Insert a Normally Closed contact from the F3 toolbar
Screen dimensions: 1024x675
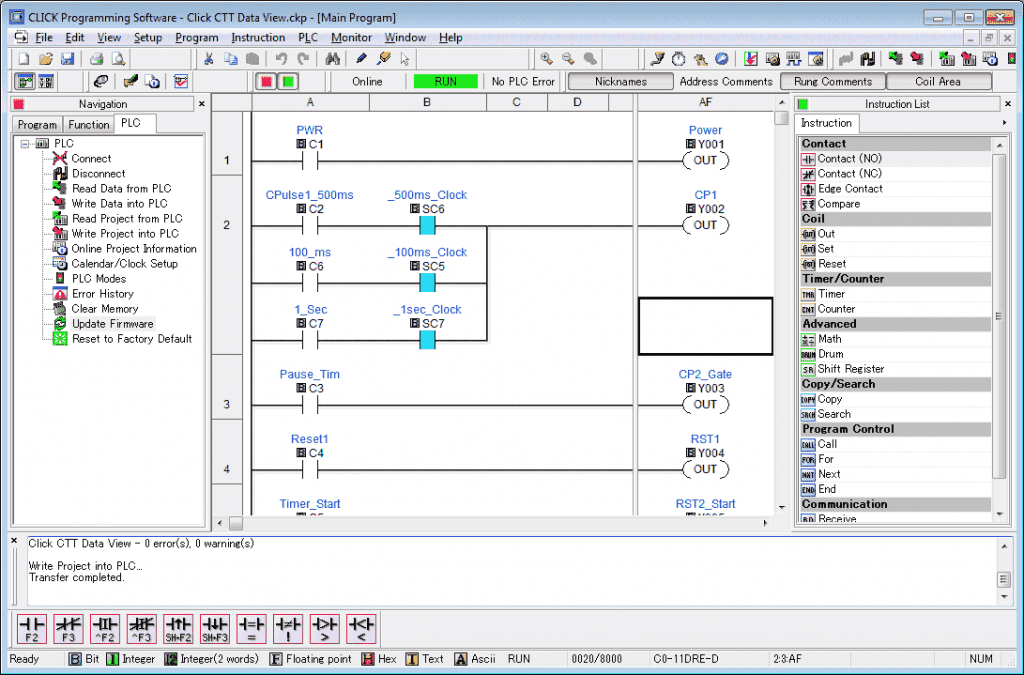point(68,628)
